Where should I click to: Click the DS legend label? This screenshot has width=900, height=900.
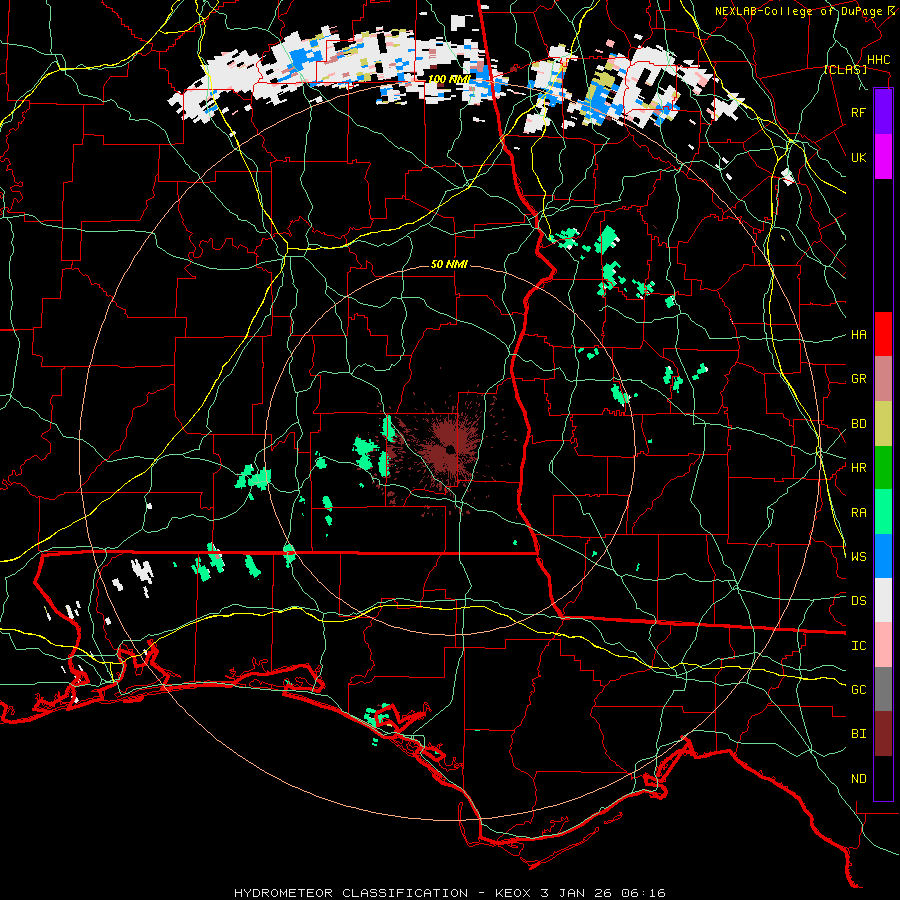(x=858, y=601)
